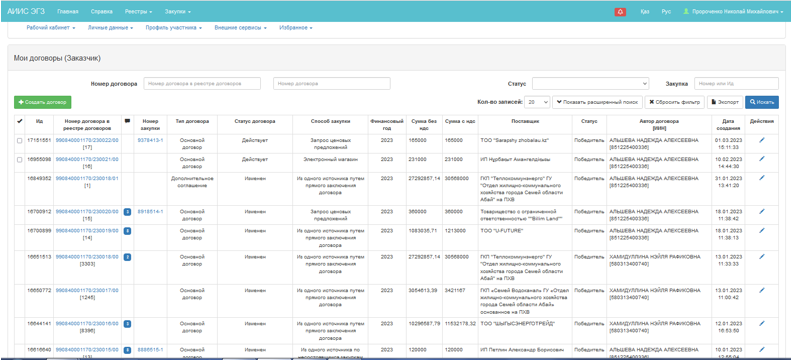Click the АИИС ЭГЗ brand logo
Viewport: 791px width, 360px height.
(26, 11)
